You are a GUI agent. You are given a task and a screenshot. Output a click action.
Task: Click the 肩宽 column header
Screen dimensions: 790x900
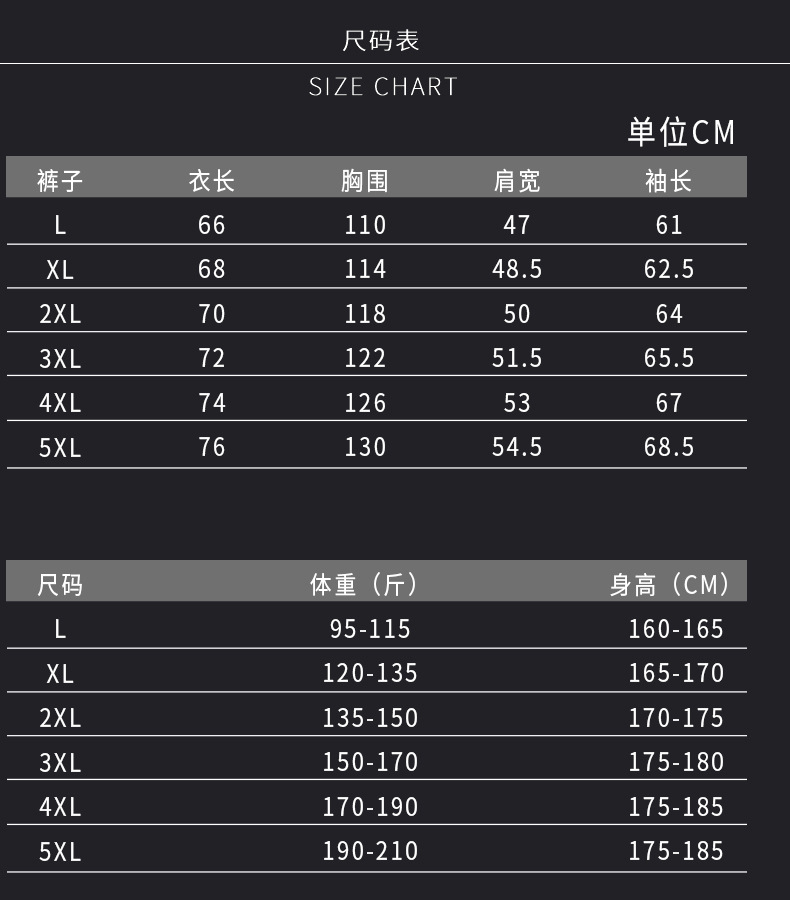pos(517,181)
